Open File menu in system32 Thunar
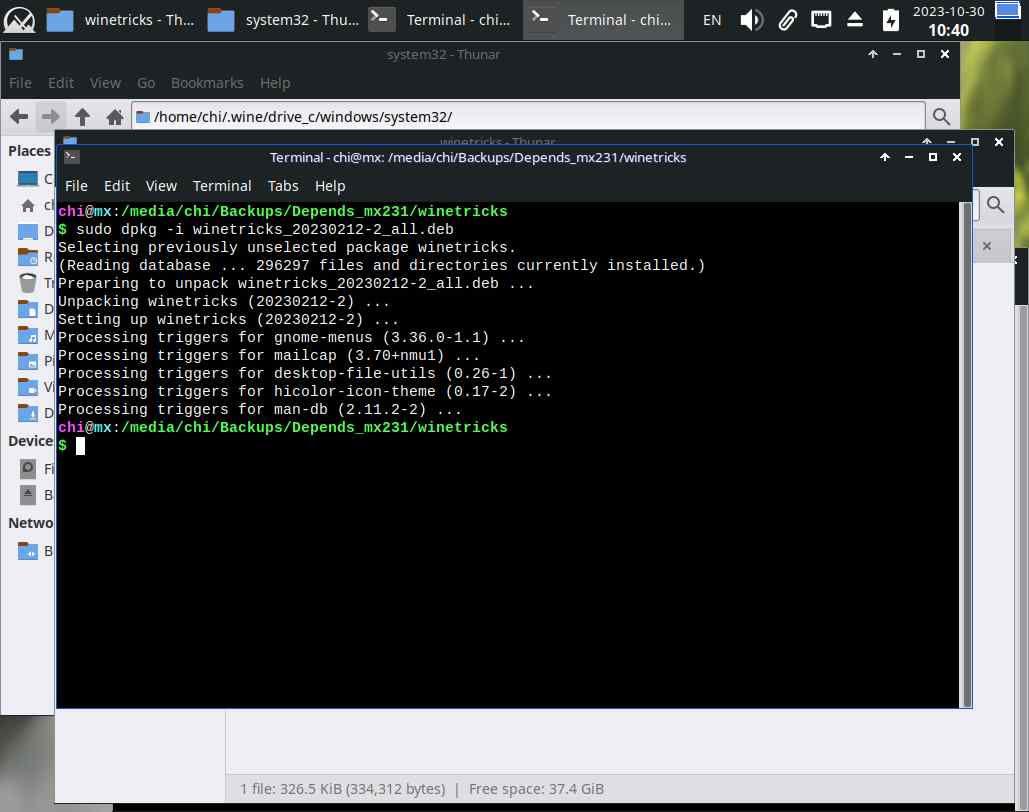This screenshot has height=812, width=1029. click(x=20, y=83)
